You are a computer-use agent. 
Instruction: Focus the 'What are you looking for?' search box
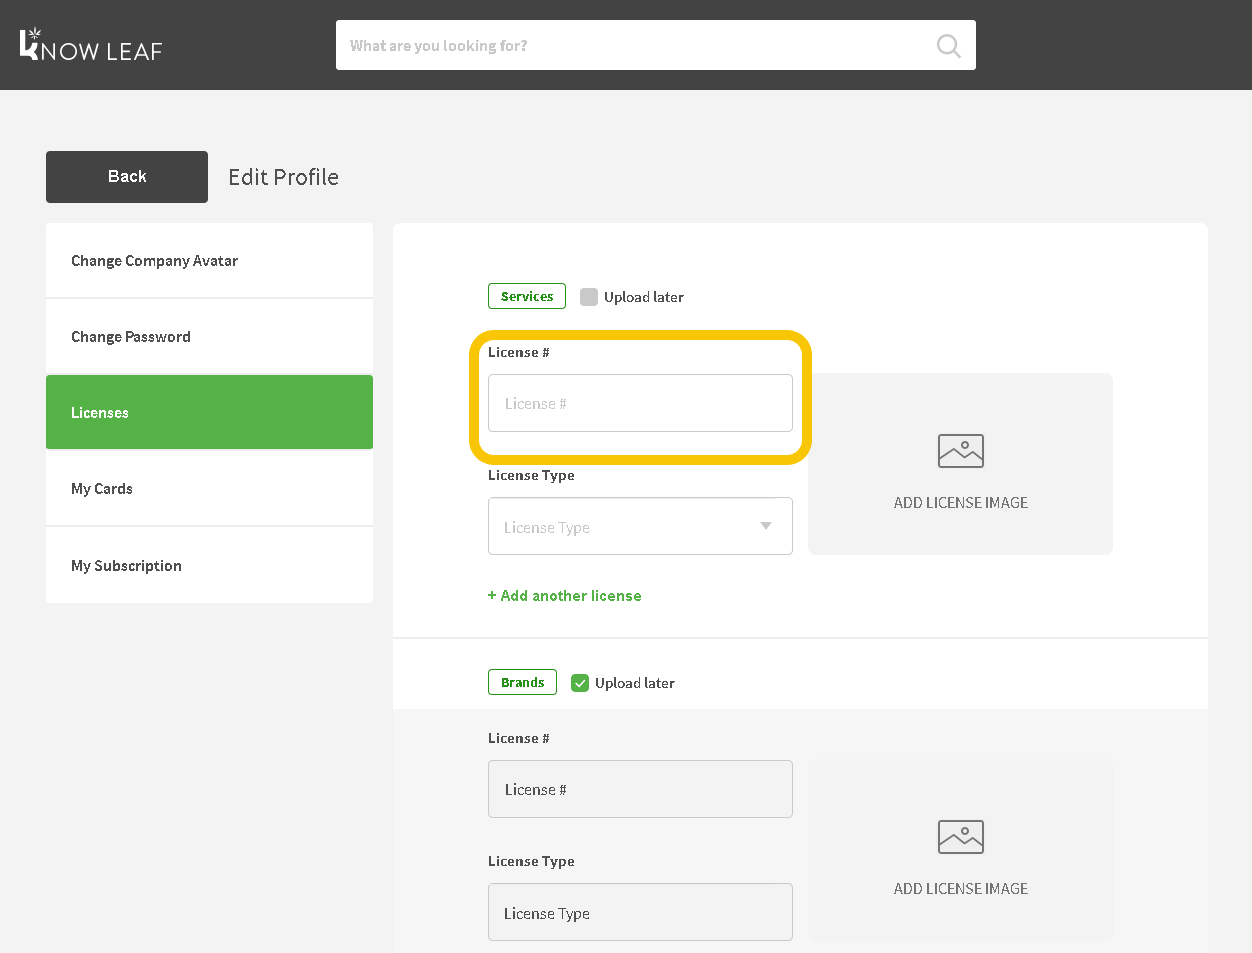coord(655,45)
